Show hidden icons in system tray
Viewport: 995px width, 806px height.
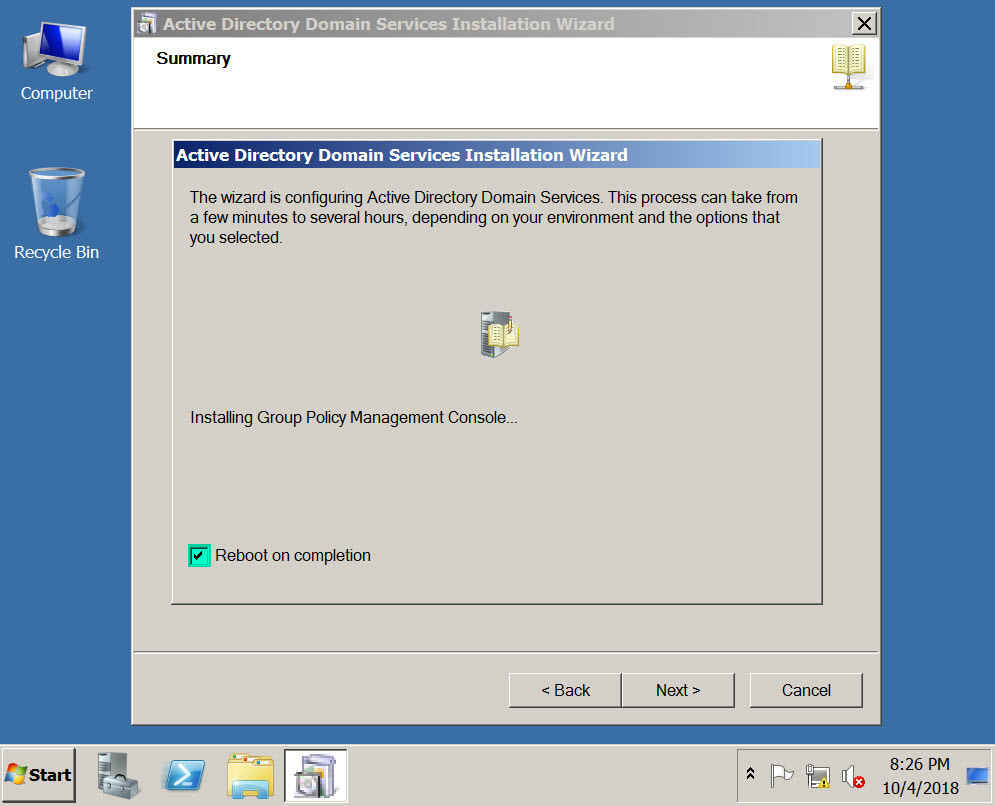click(x=750, y=774)
